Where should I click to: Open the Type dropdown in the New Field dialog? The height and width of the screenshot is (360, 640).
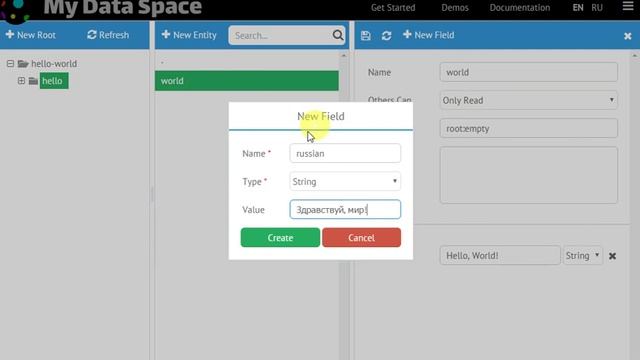coord(345,181)
